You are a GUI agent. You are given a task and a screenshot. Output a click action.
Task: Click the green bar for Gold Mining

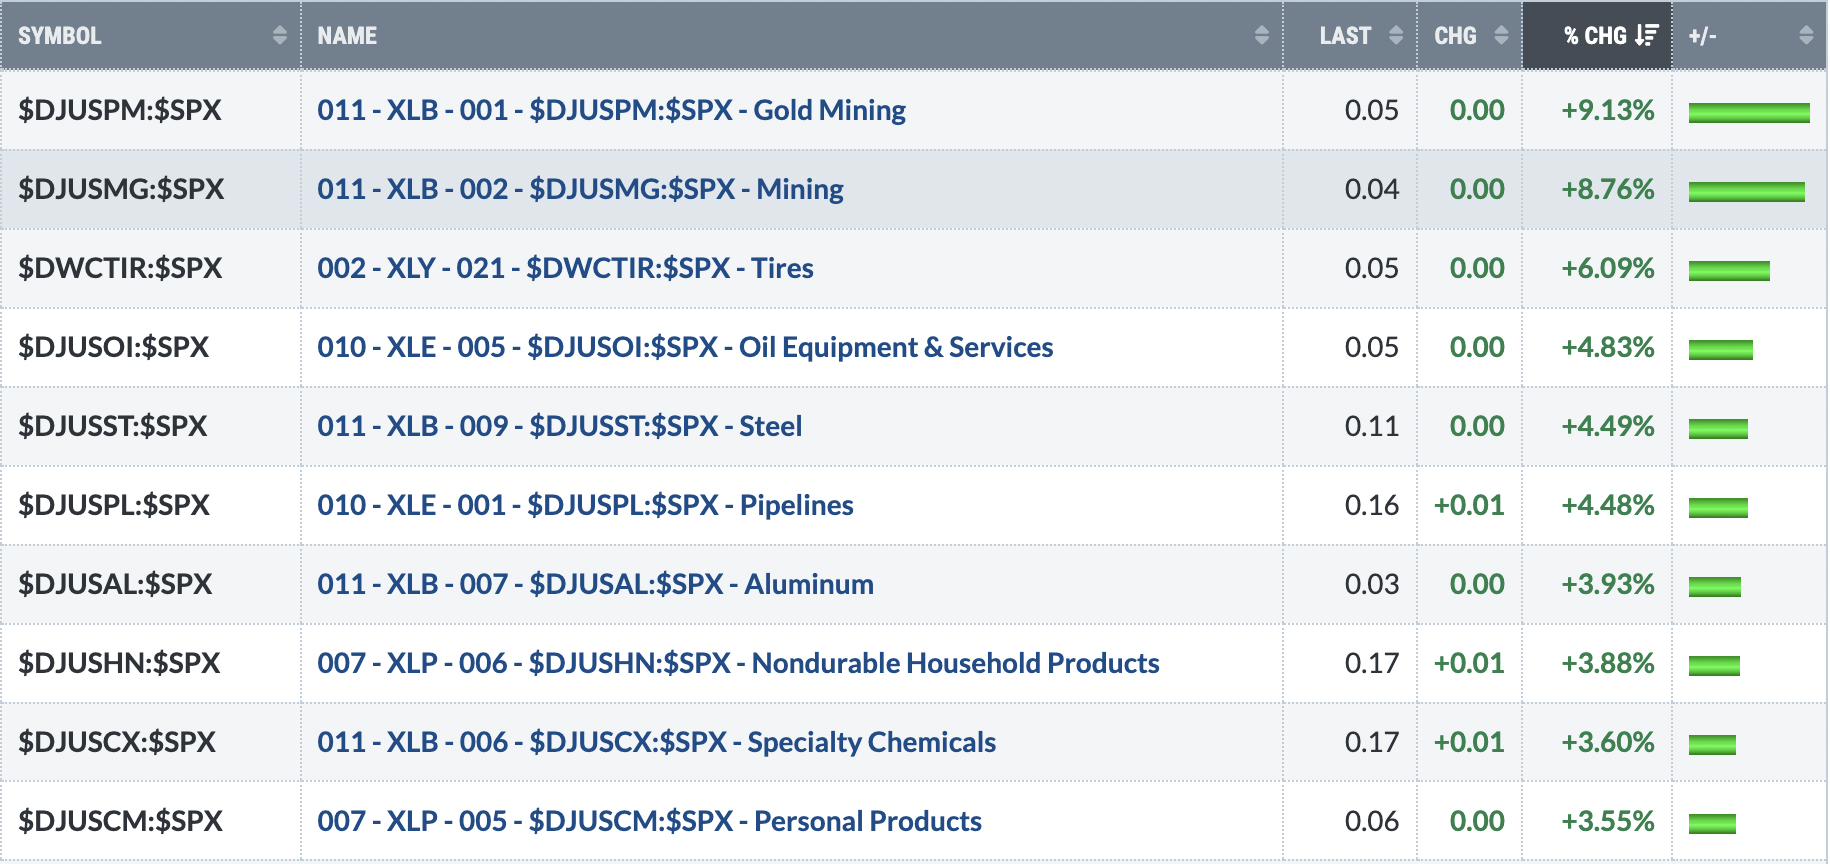(x=1749, y=112)
